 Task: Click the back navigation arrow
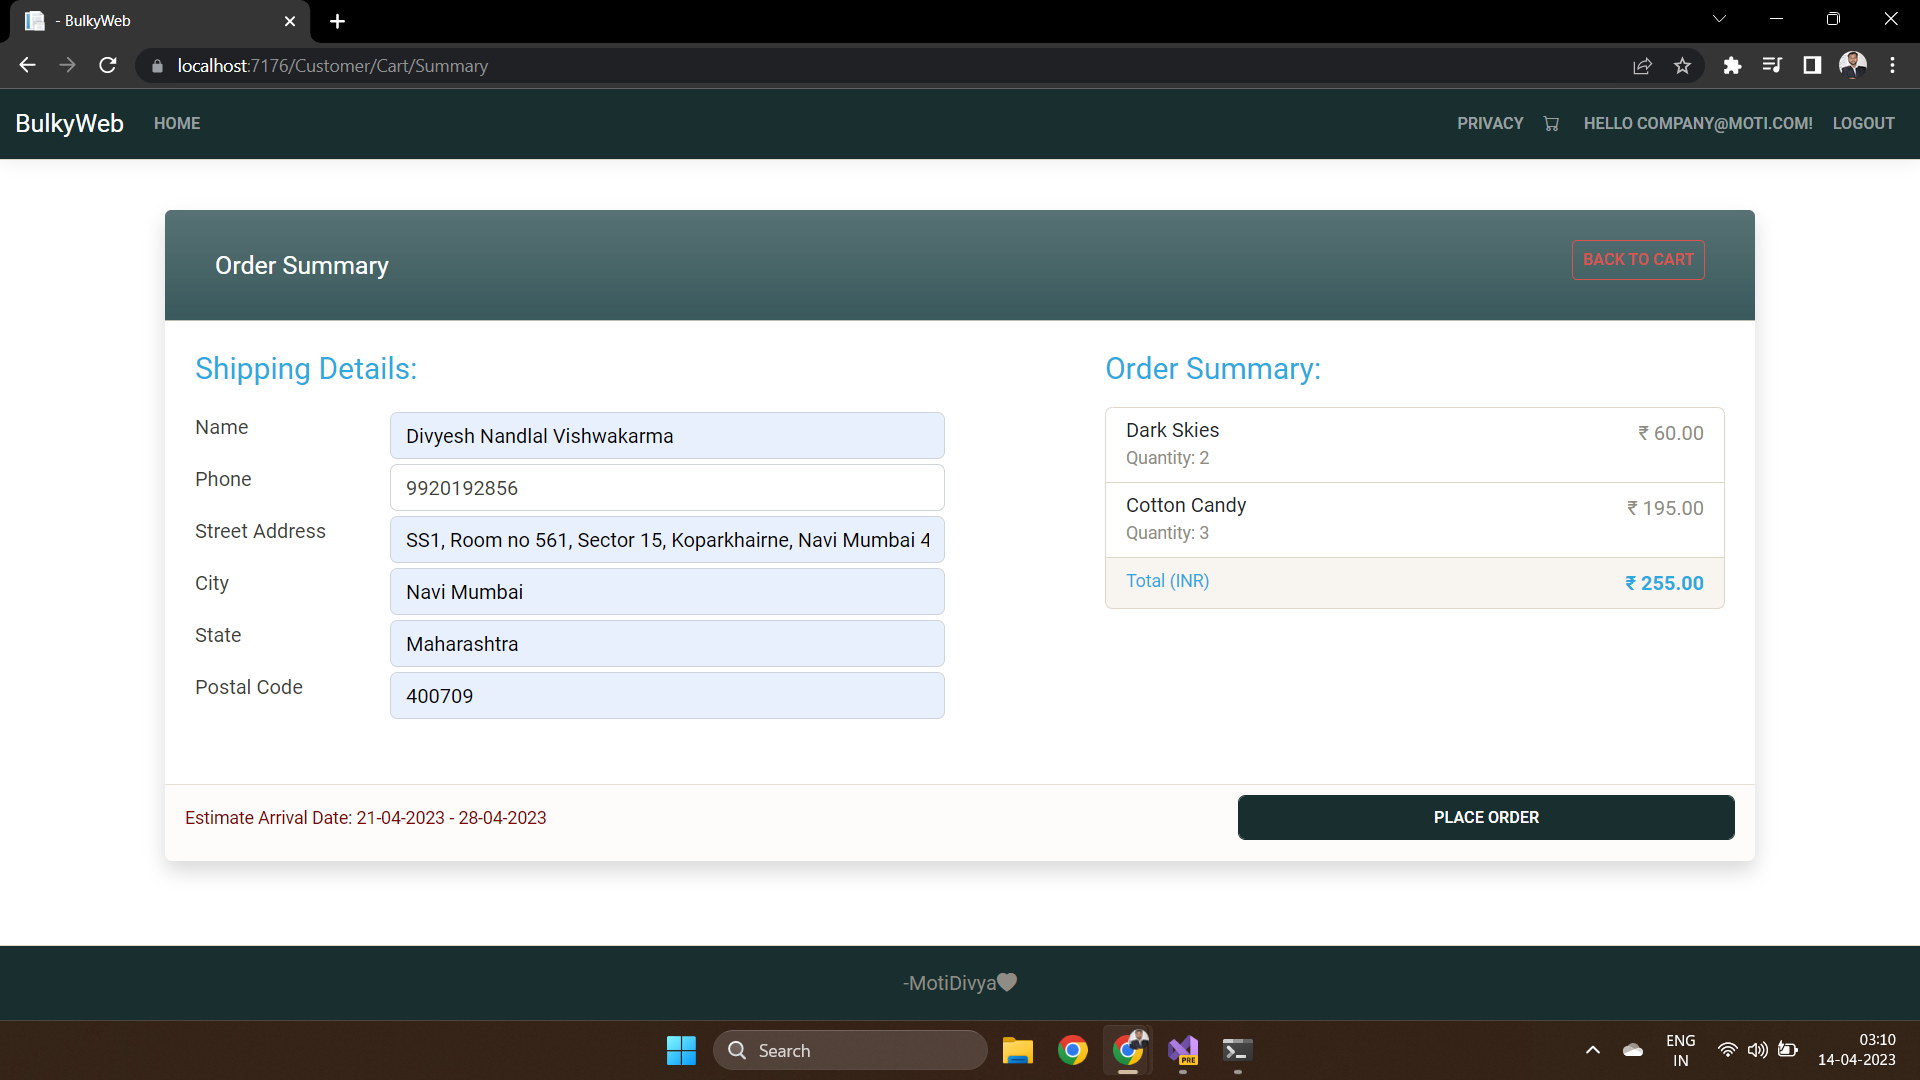coord(26,65)
